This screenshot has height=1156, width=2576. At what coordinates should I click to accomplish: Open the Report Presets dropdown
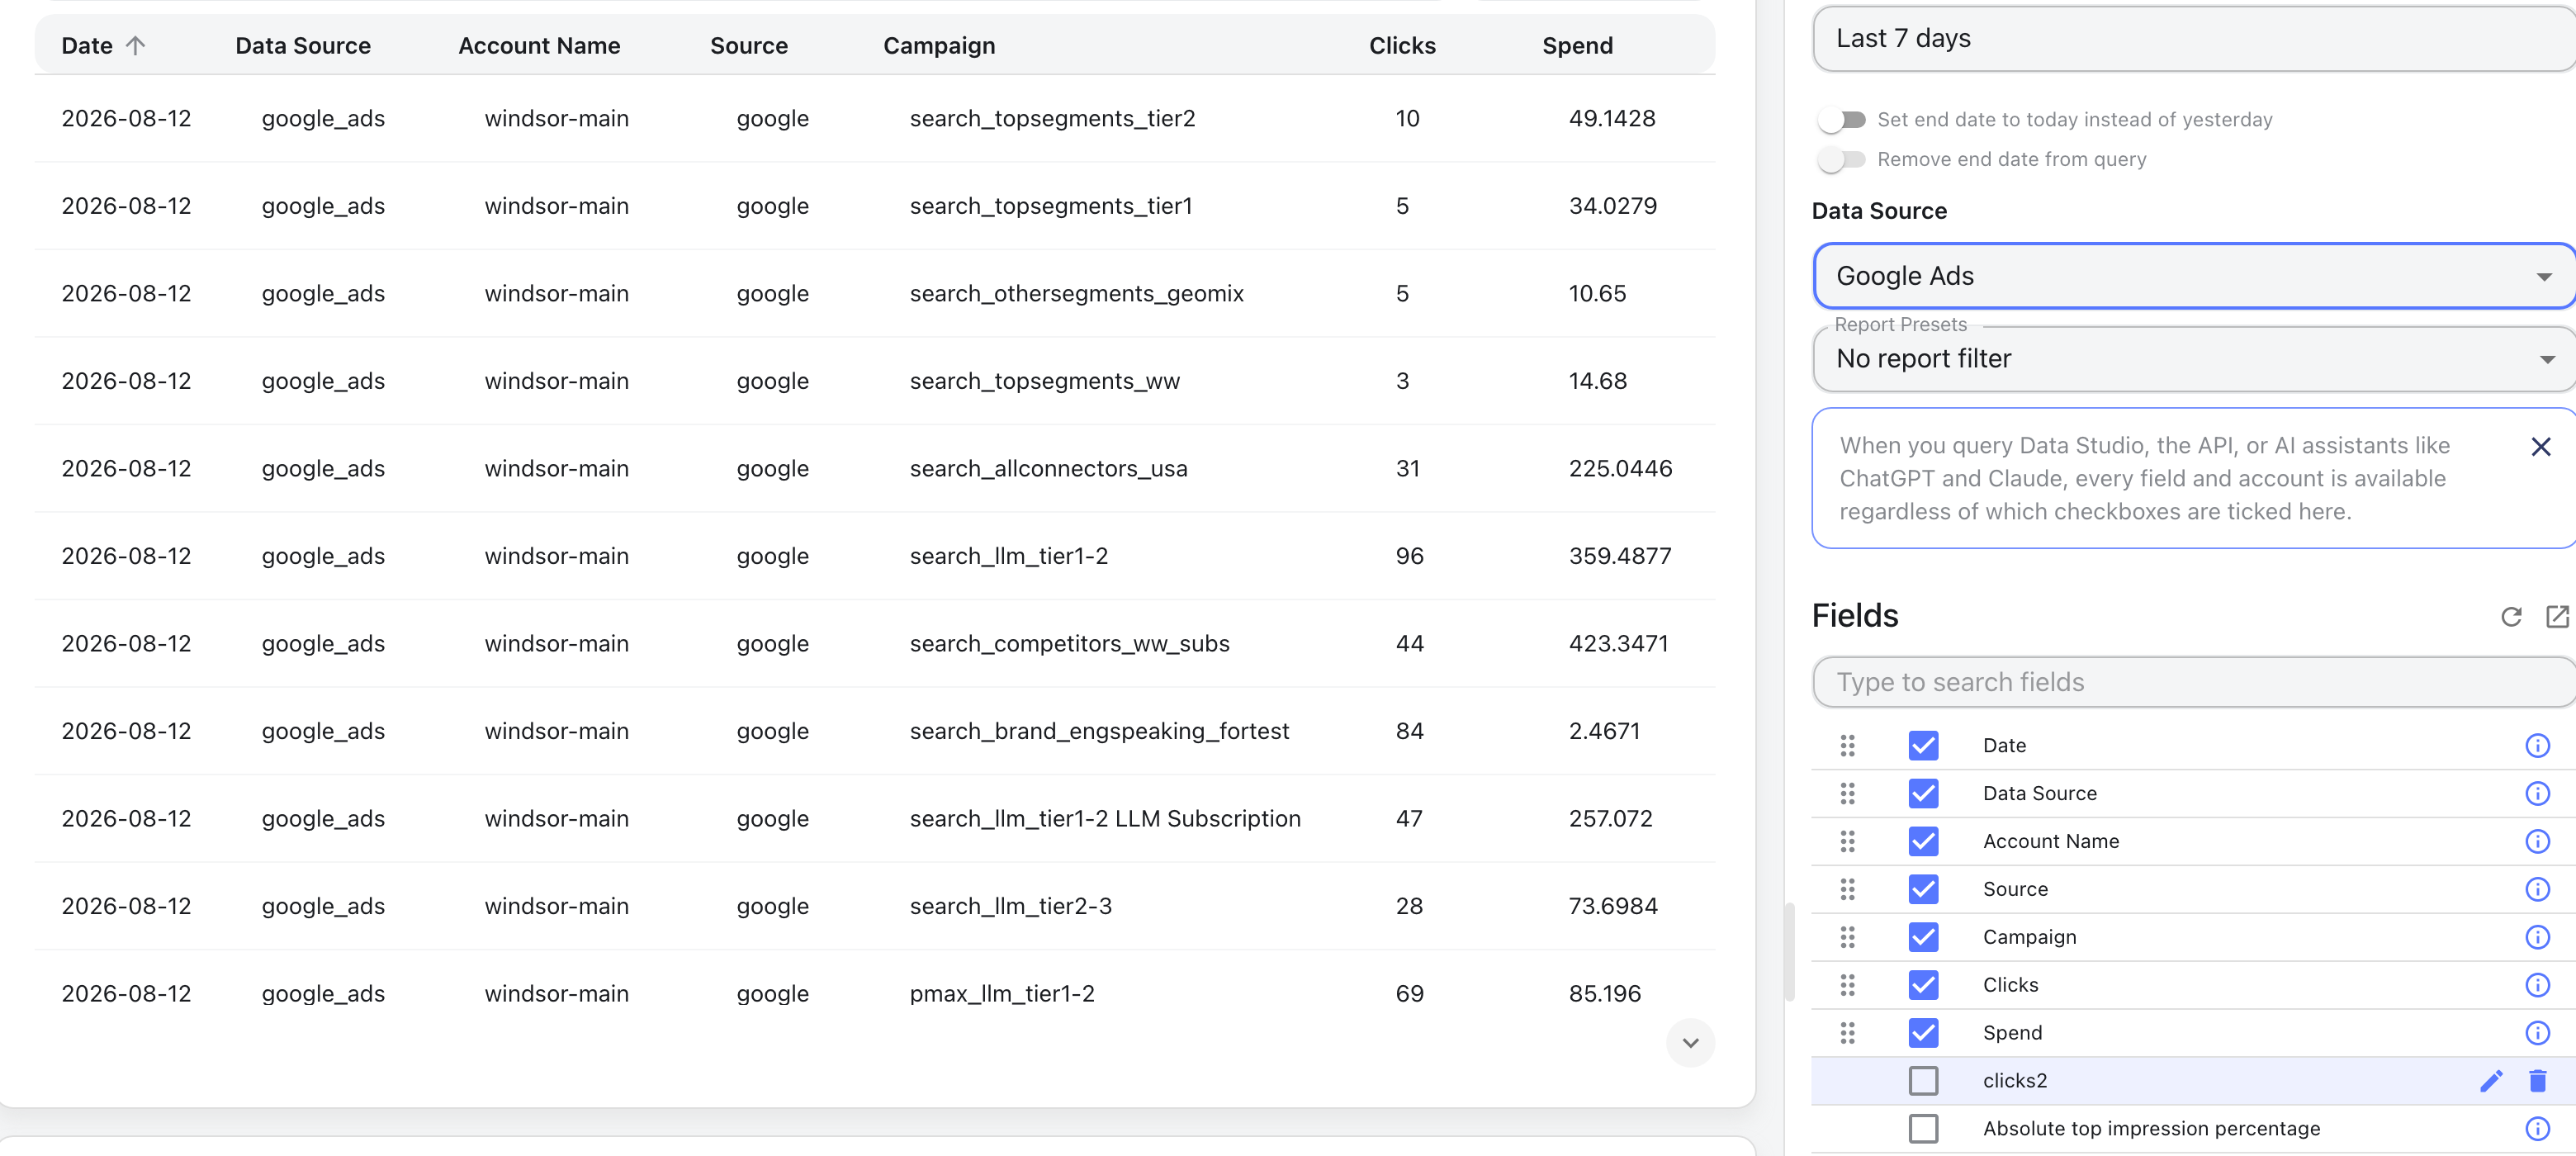[x=2194, y=359]
